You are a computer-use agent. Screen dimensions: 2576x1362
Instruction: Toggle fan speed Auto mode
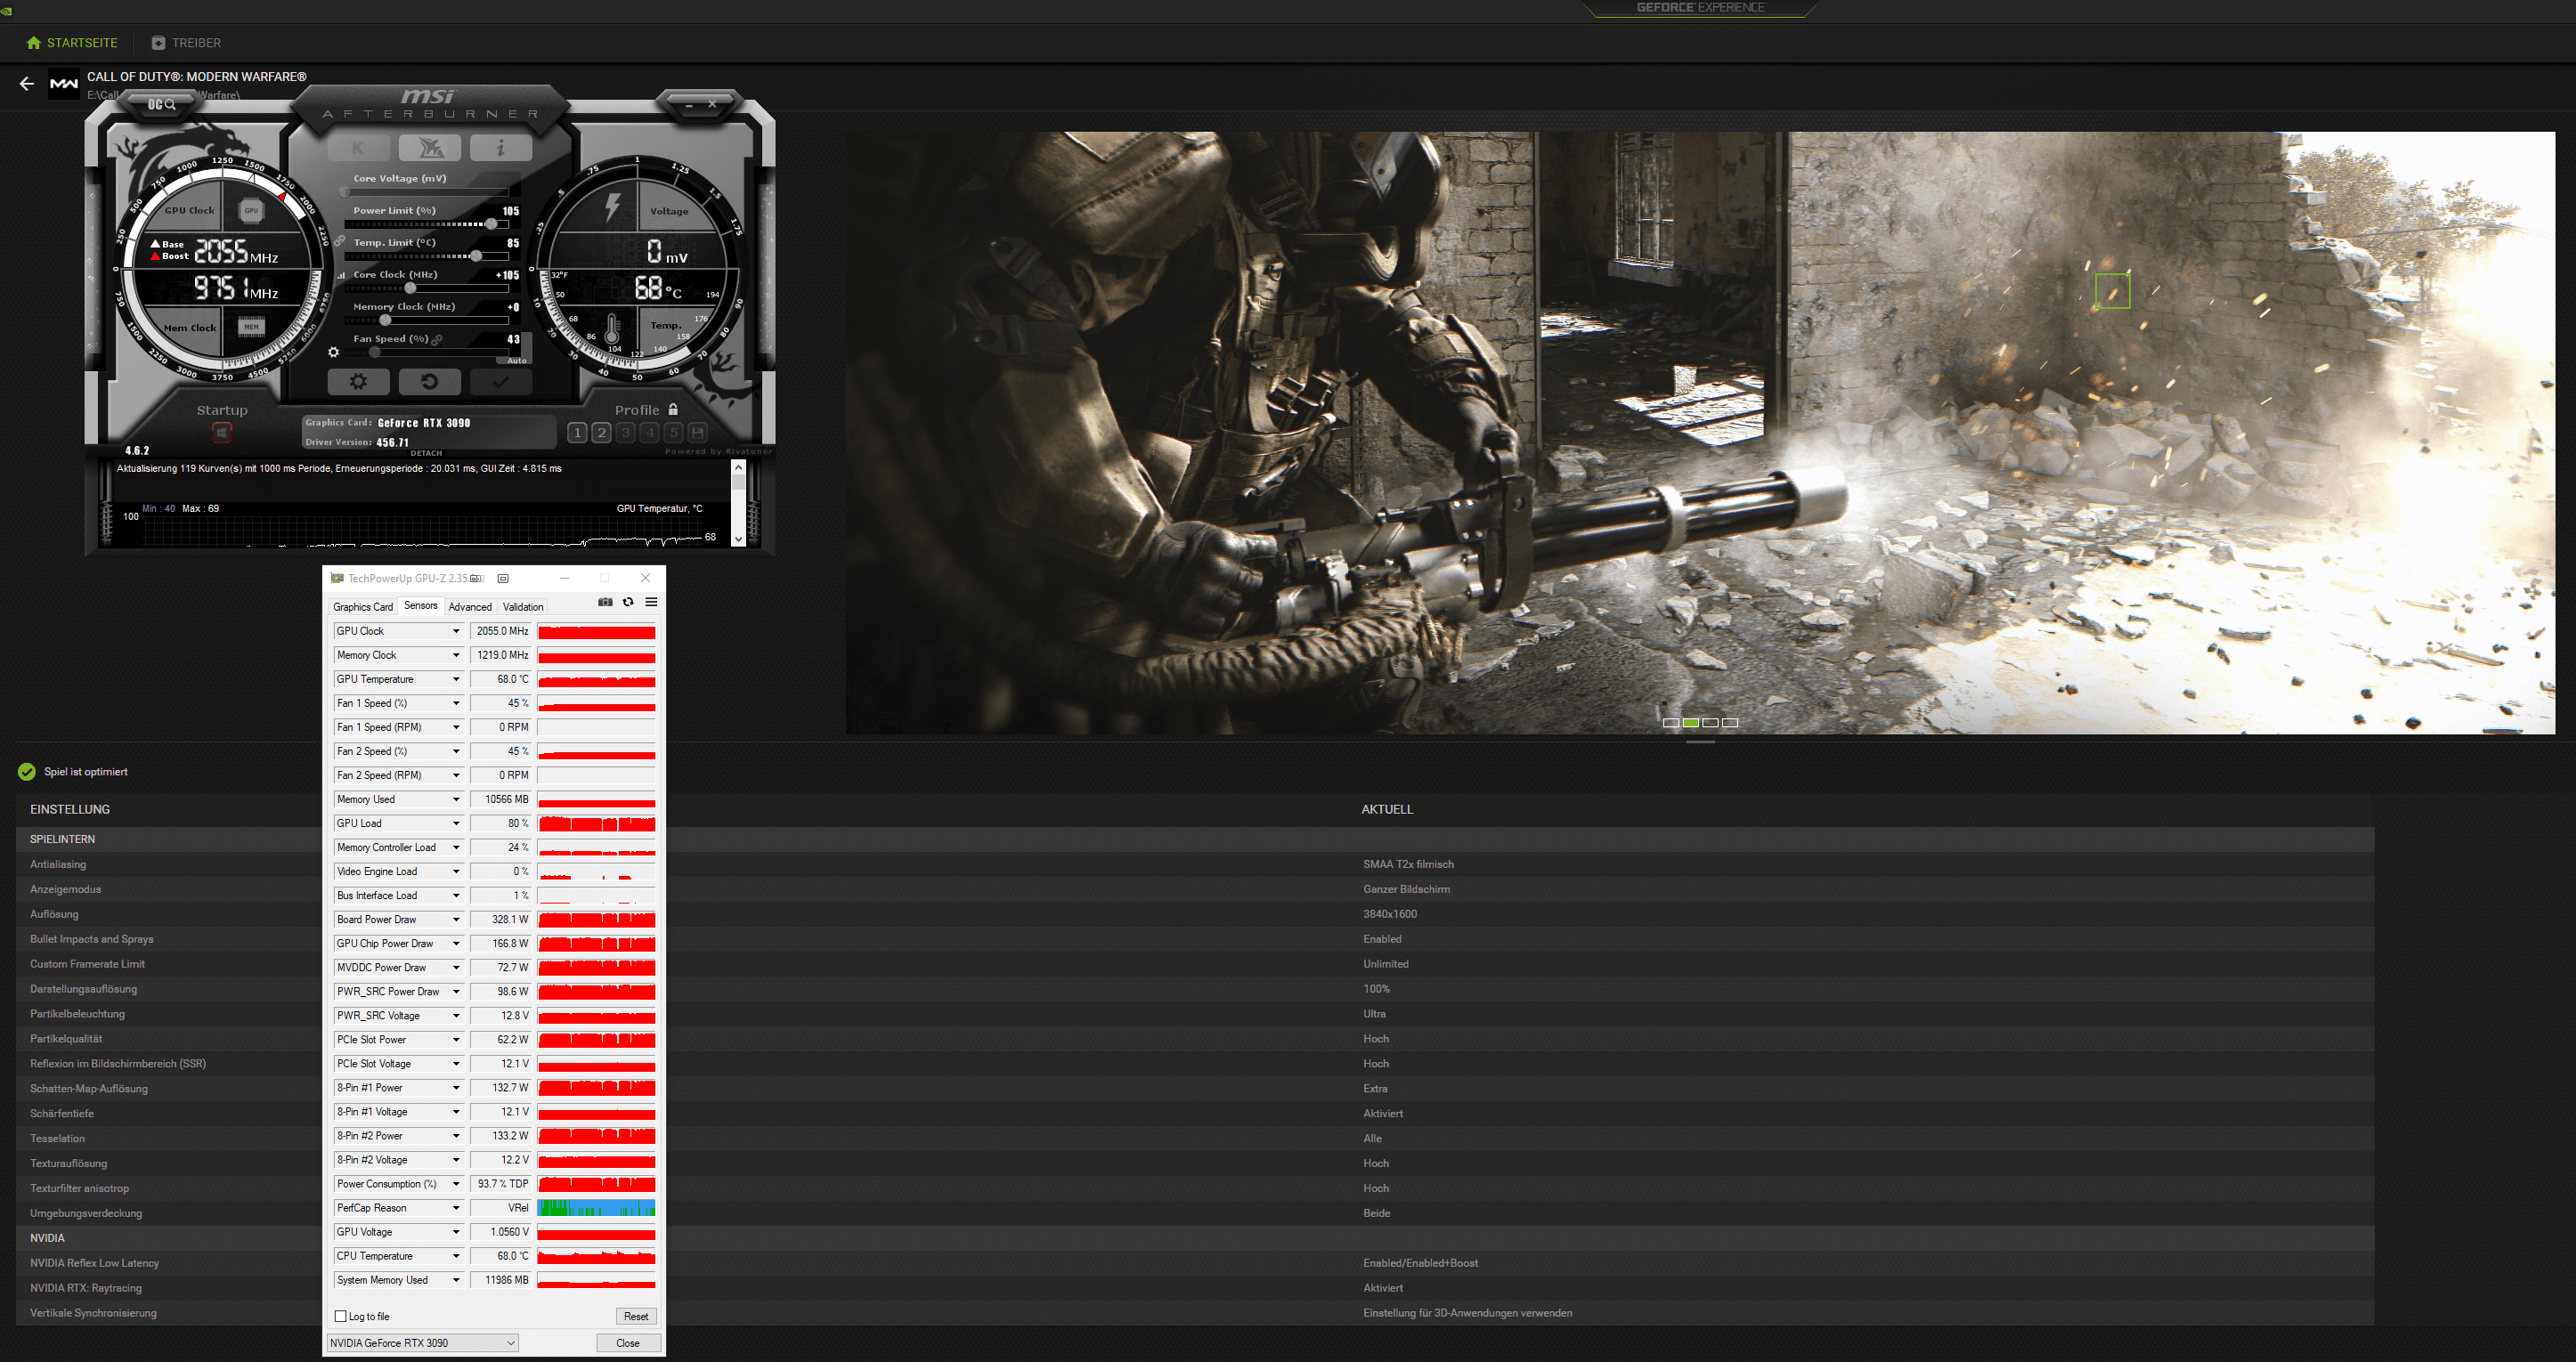(516, 360)
